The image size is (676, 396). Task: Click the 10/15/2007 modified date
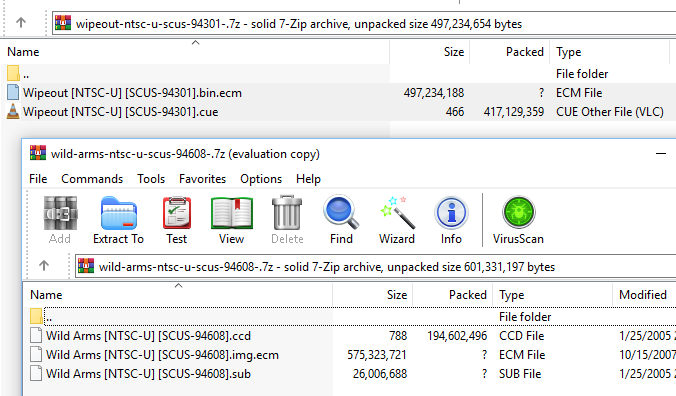(648, 354)
